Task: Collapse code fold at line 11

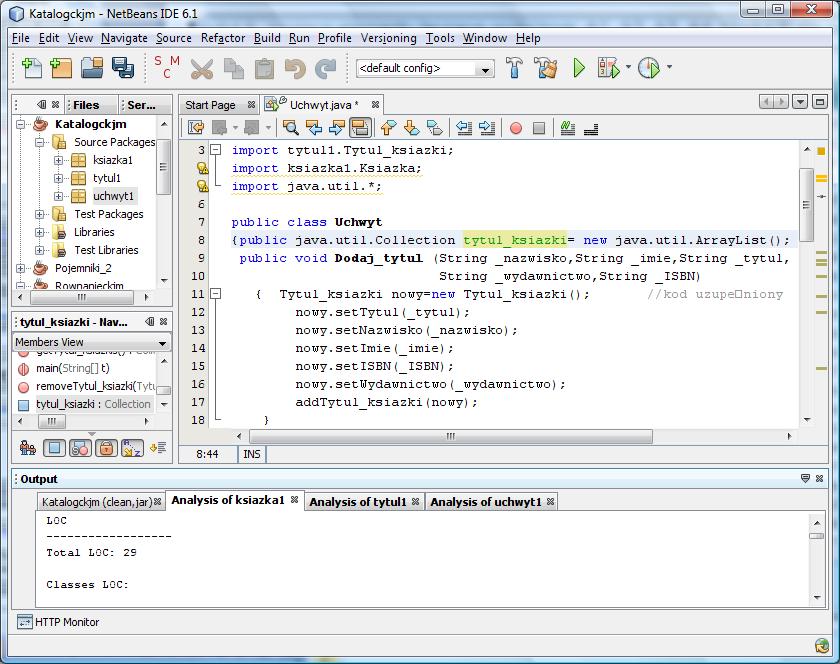Action: [x=215, y=294]
